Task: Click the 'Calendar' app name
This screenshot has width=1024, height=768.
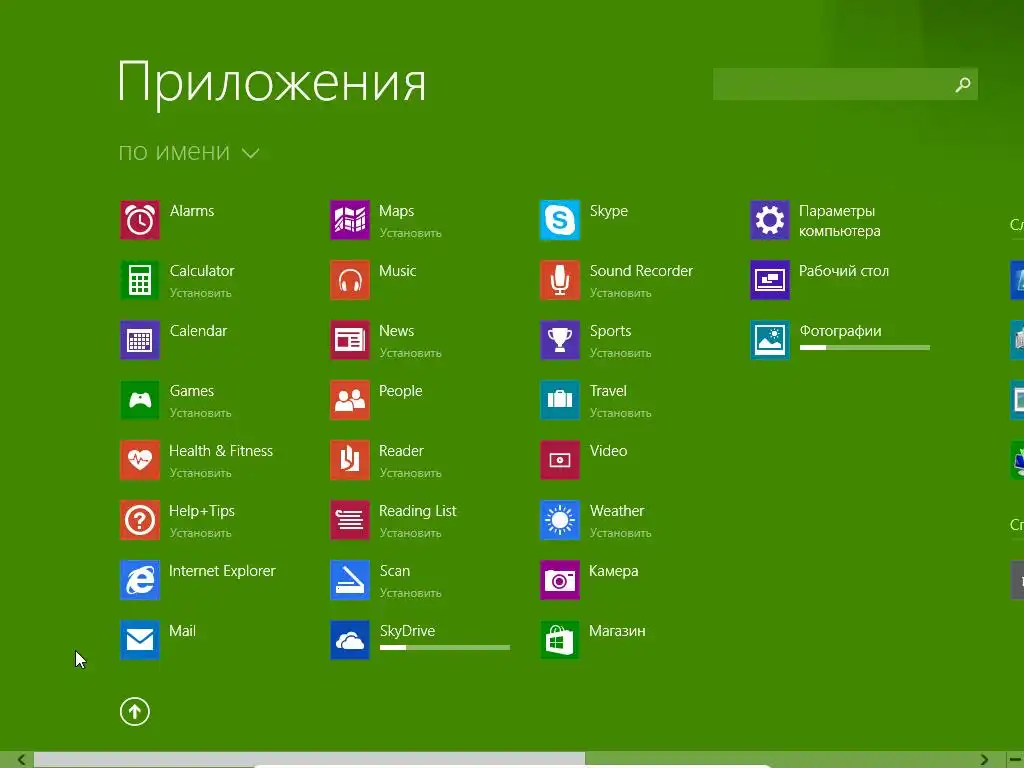Action: tap(199, 331)
